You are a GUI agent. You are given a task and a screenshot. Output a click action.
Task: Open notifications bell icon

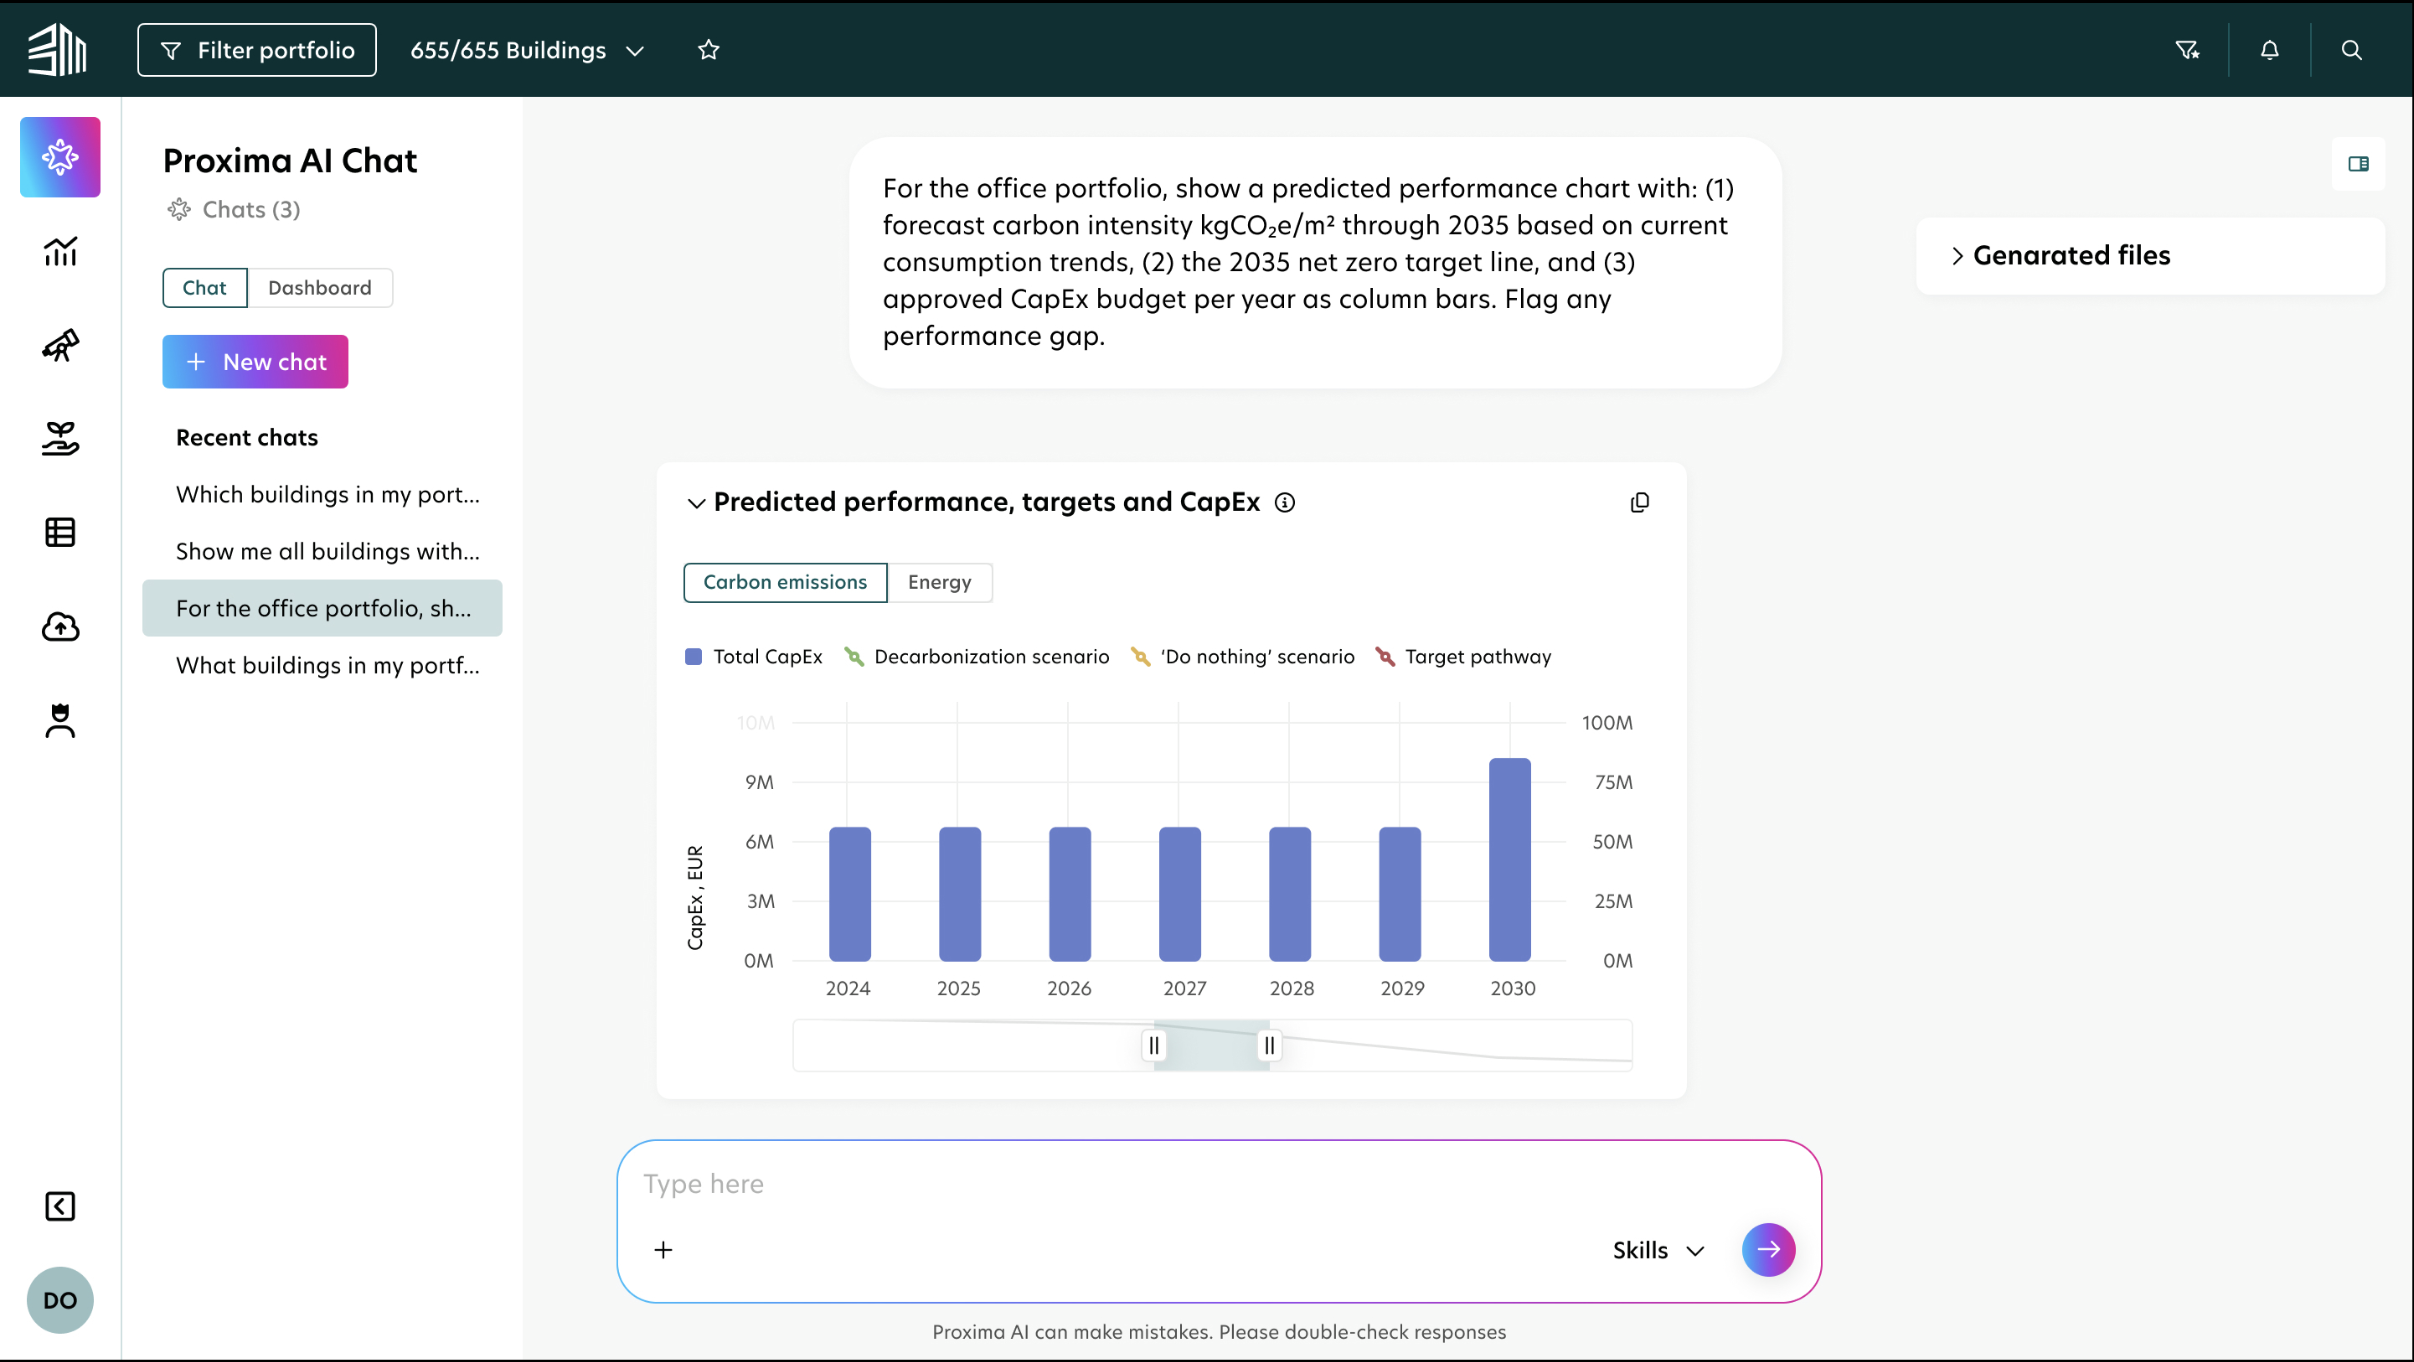point(2270,50)
